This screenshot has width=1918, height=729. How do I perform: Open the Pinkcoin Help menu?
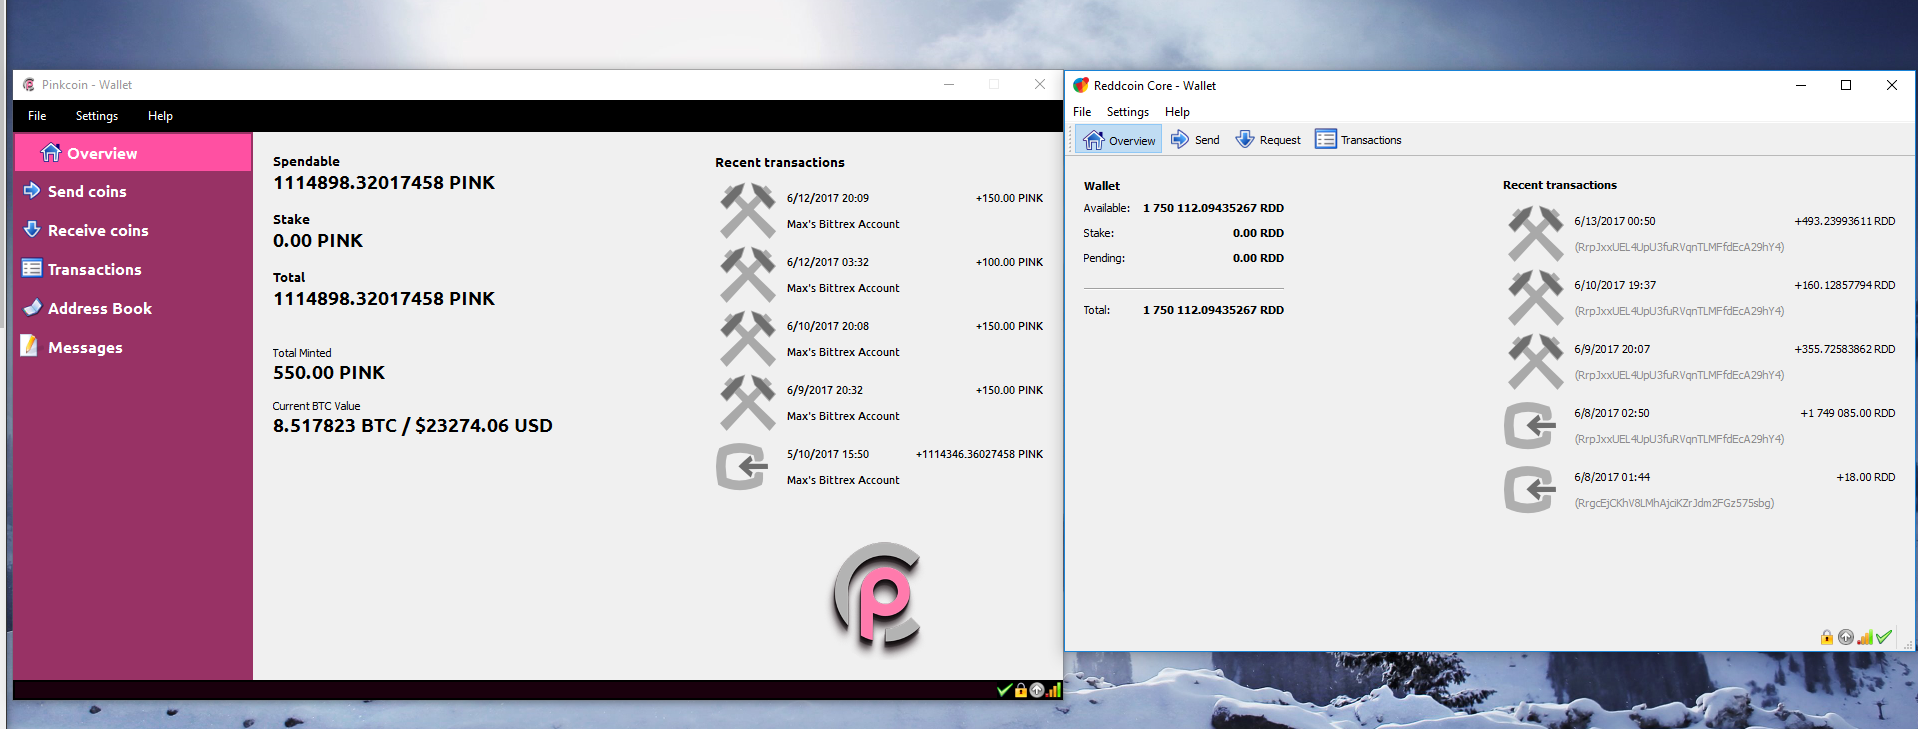pos(160,116)
